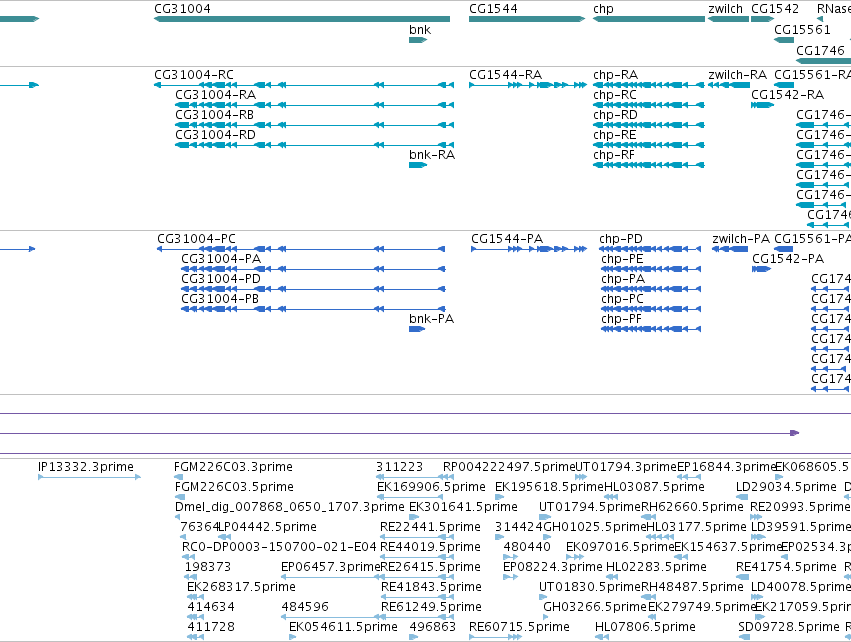851x642 pixels.
Task: Click the CG31004-PB protein label
Action: pyautogui.click(x=220, y=299)
